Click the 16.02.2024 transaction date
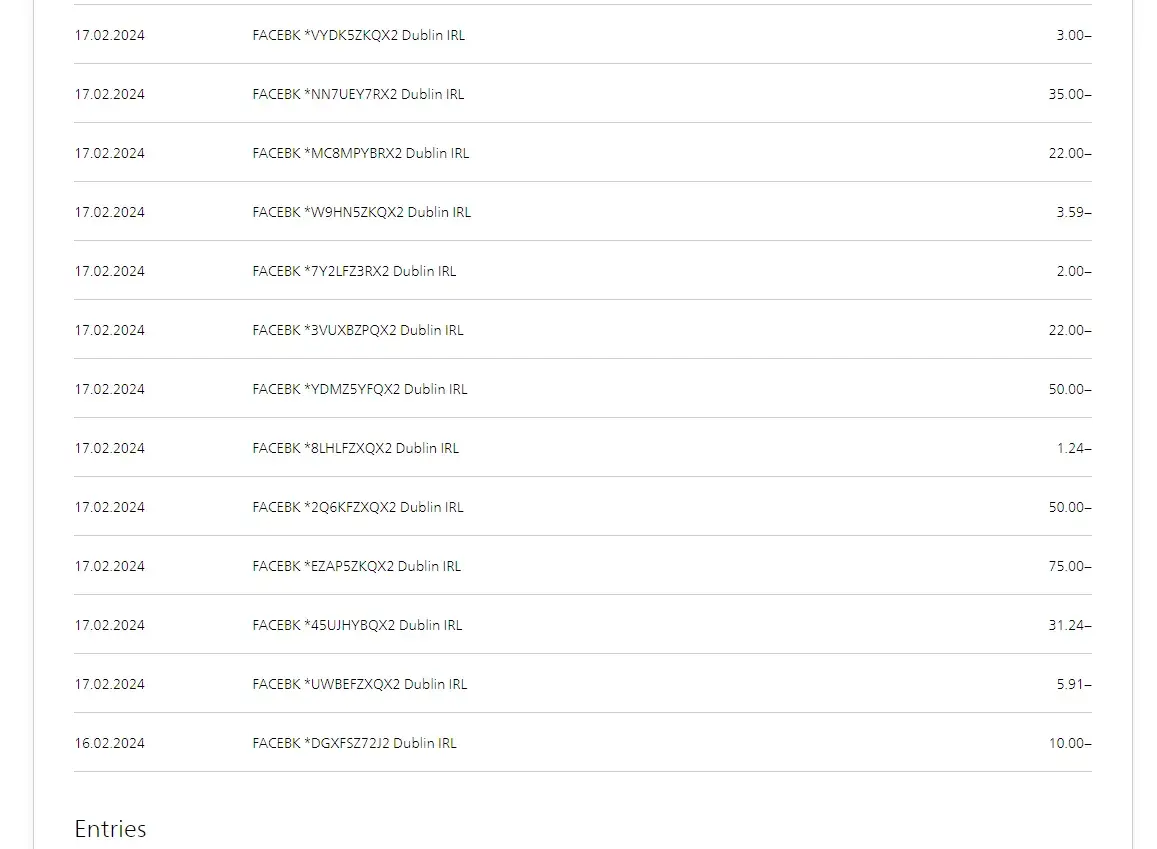This screenshot has width=1157, height=849. click(109, 743)
